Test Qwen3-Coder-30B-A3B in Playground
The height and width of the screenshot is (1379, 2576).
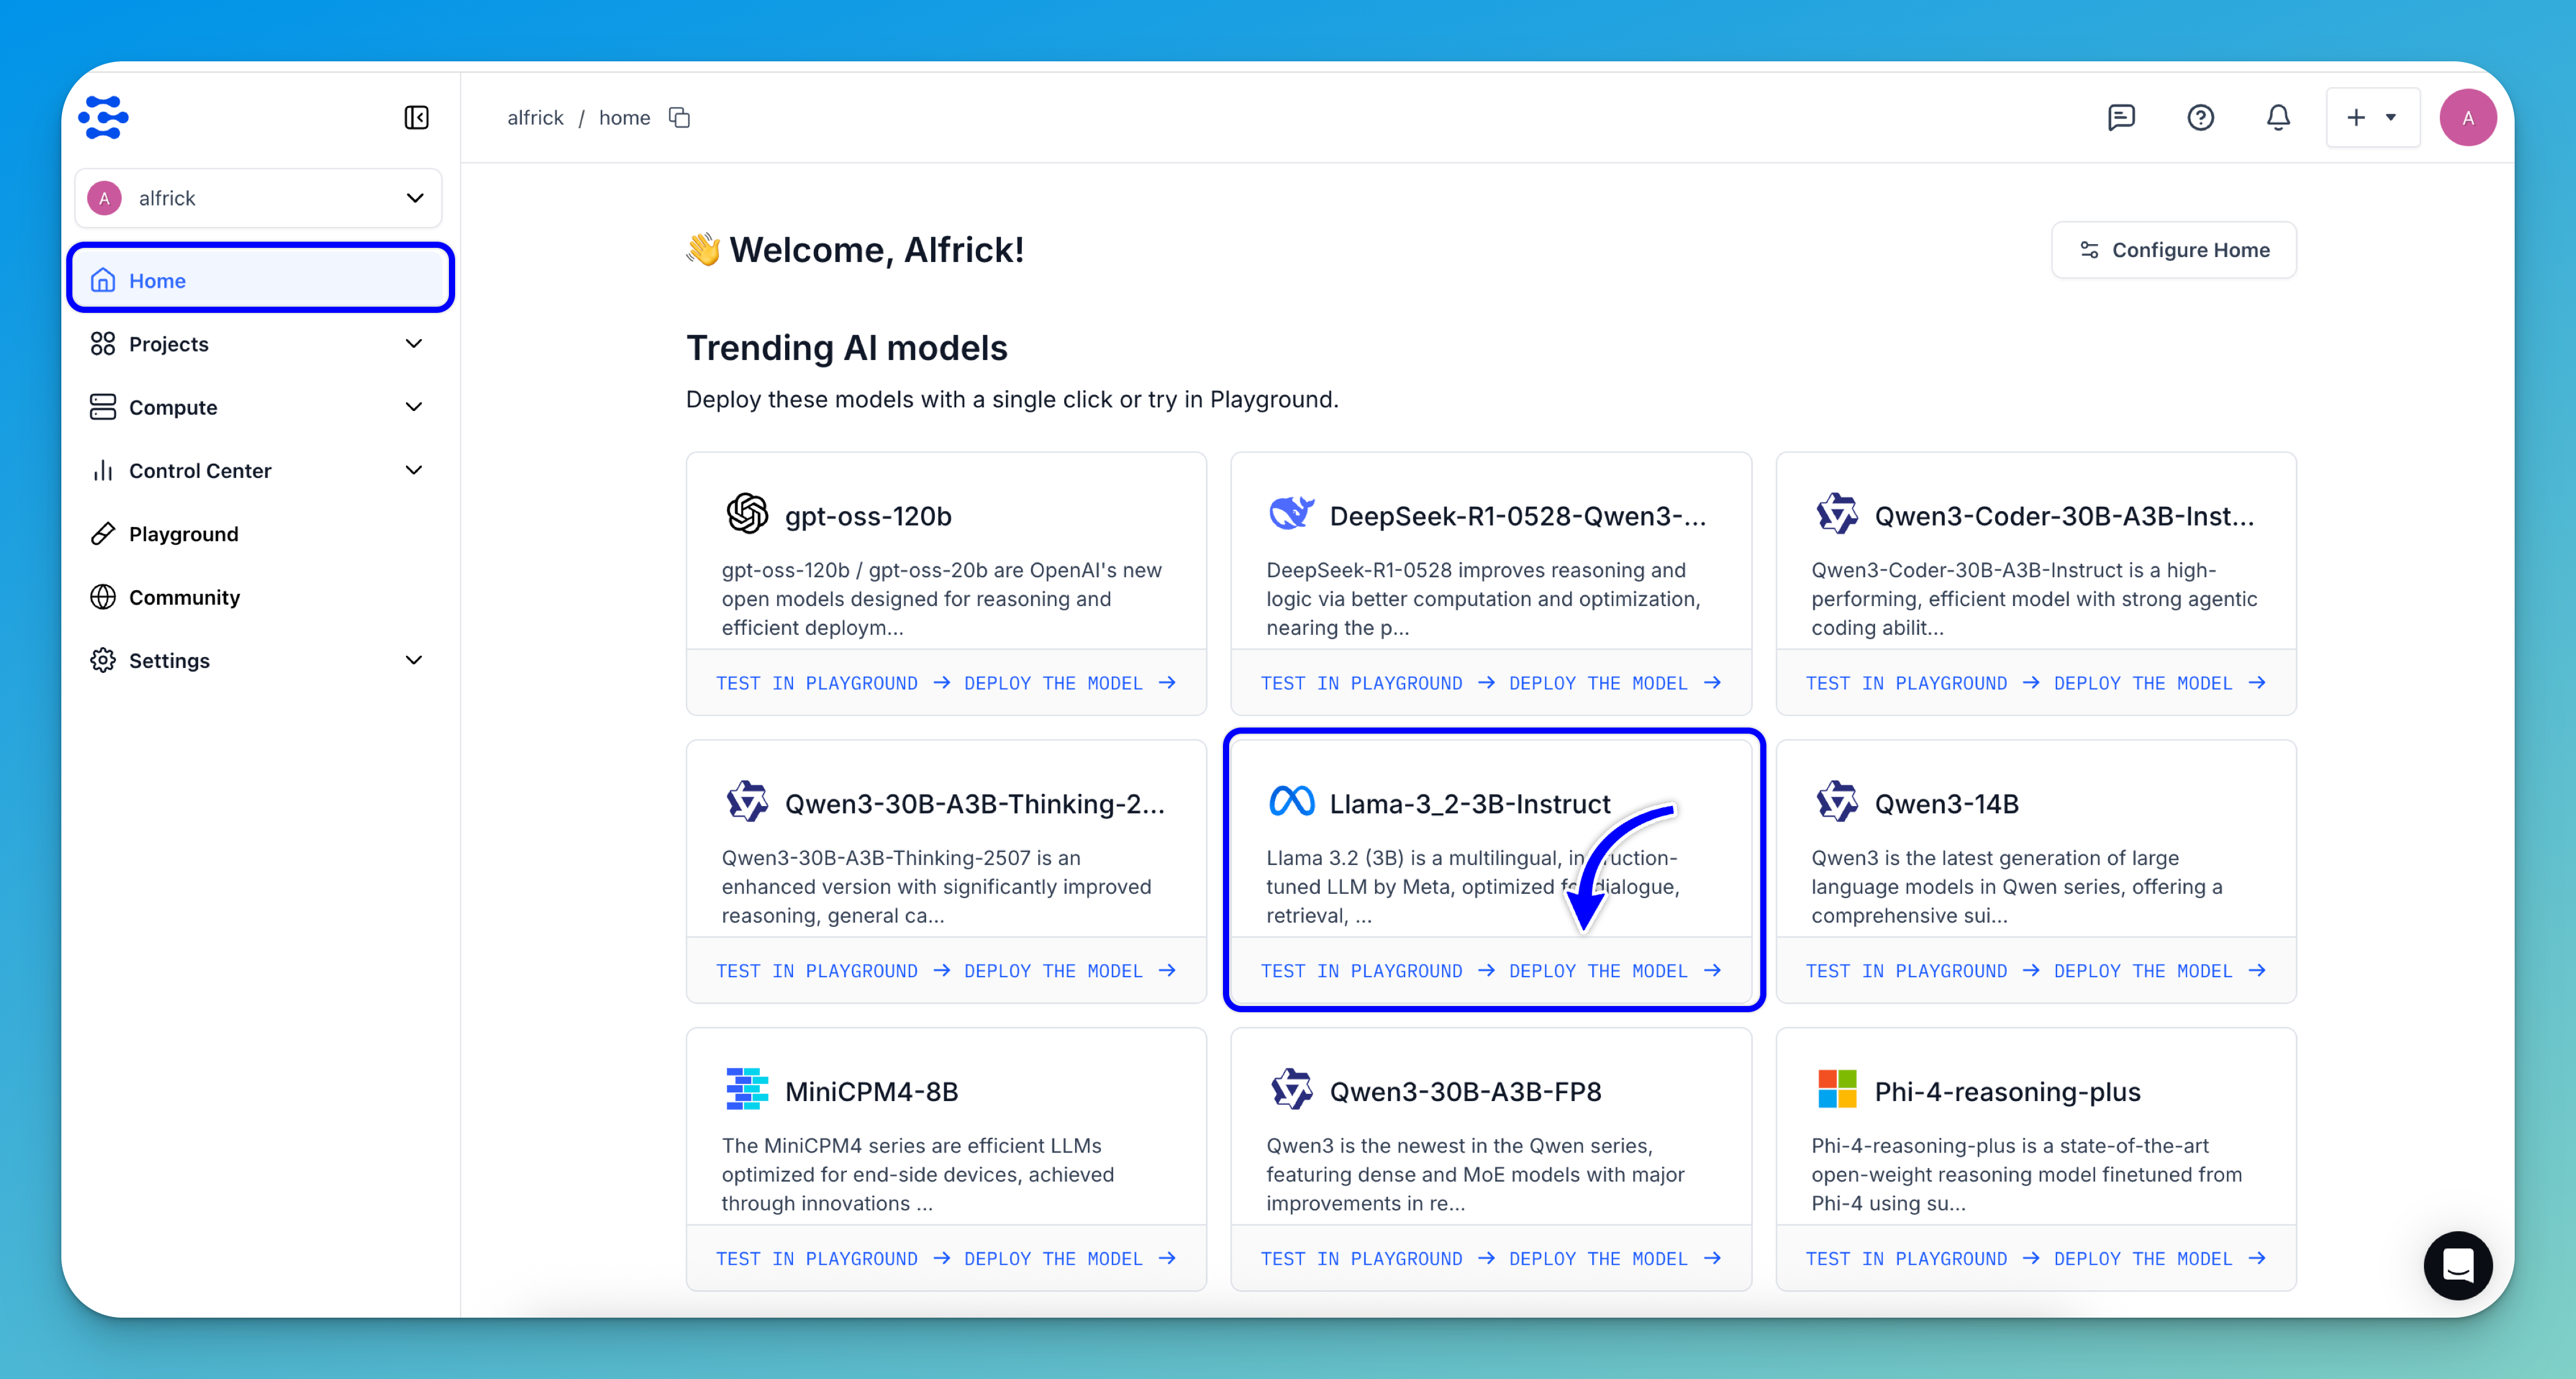tap(1922, 683)
